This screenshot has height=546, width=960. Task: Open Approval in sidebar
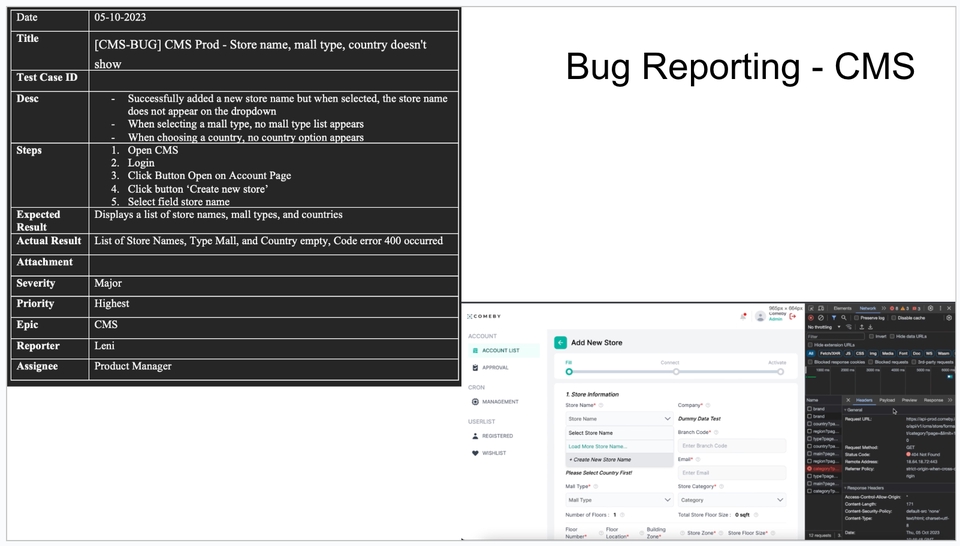(491, 368)
